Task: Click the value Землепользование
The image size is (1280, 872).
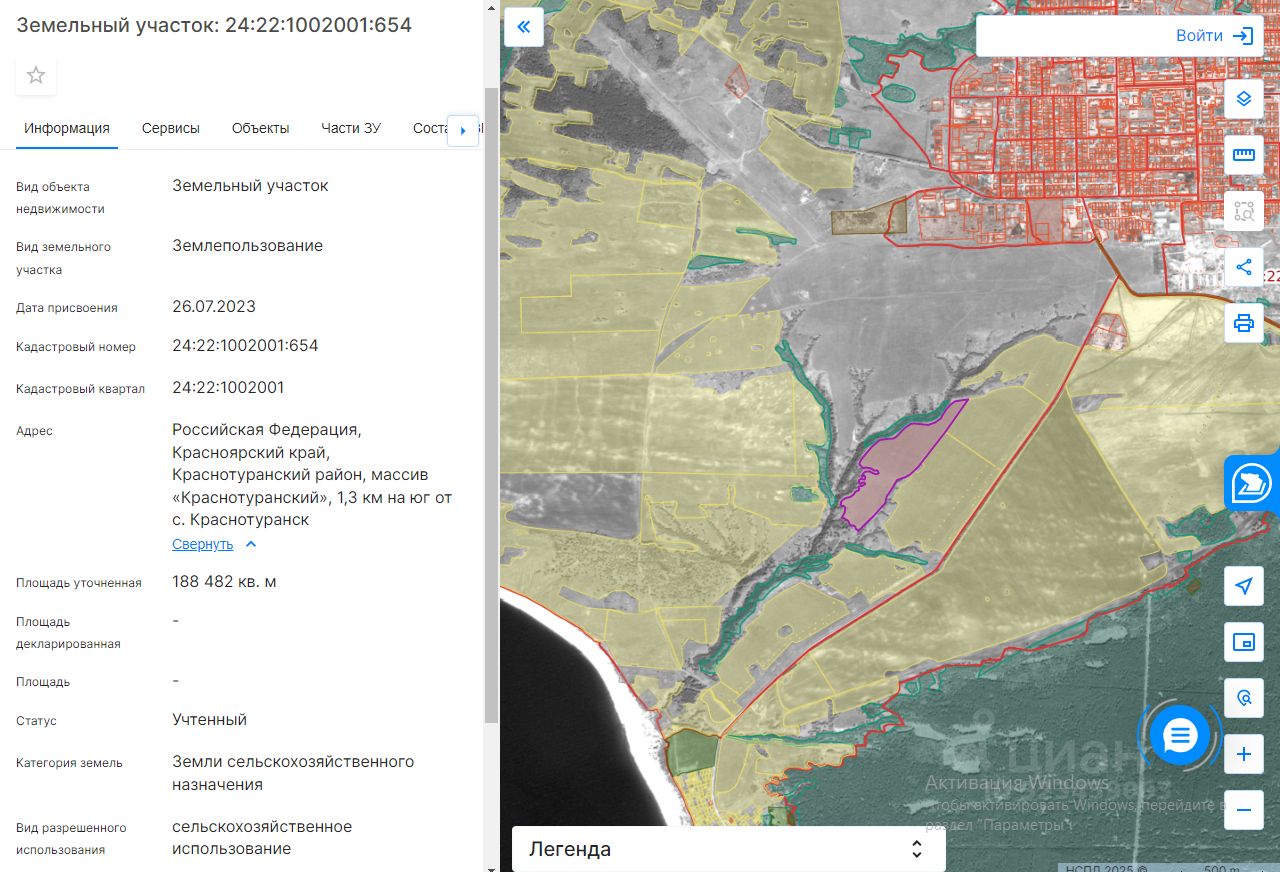Action: pyautogui.click(x=247, y=246)
